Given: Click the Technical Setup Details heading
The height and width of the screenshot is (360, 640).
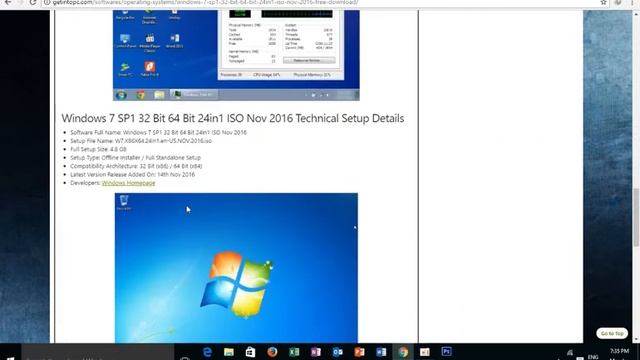Looking at the screenshot, I should click(x=233, y=118).
